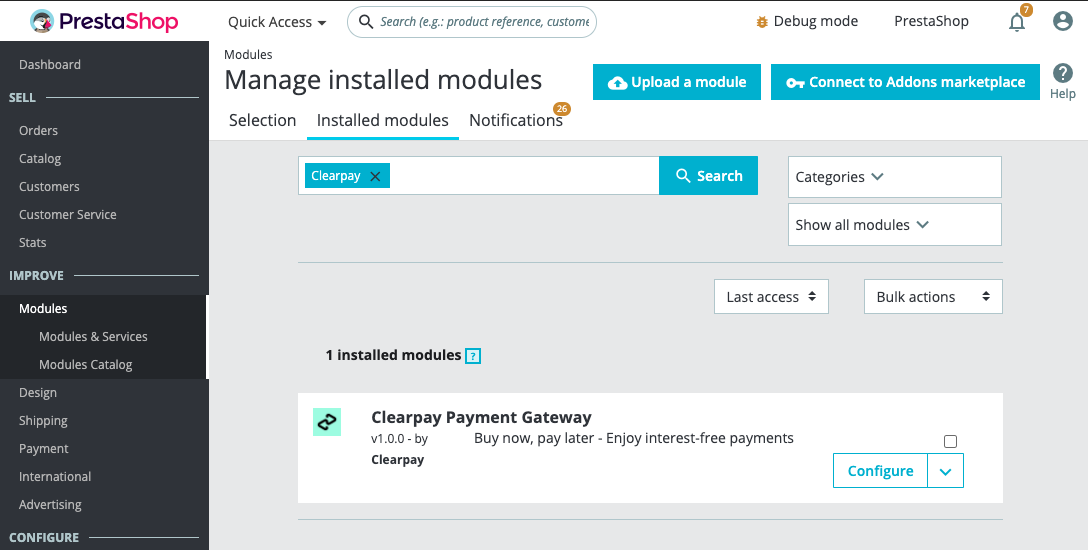The image size is (1088, 550).
Task: Click the PrestaShop logo
Action: (x=104, y=22)
